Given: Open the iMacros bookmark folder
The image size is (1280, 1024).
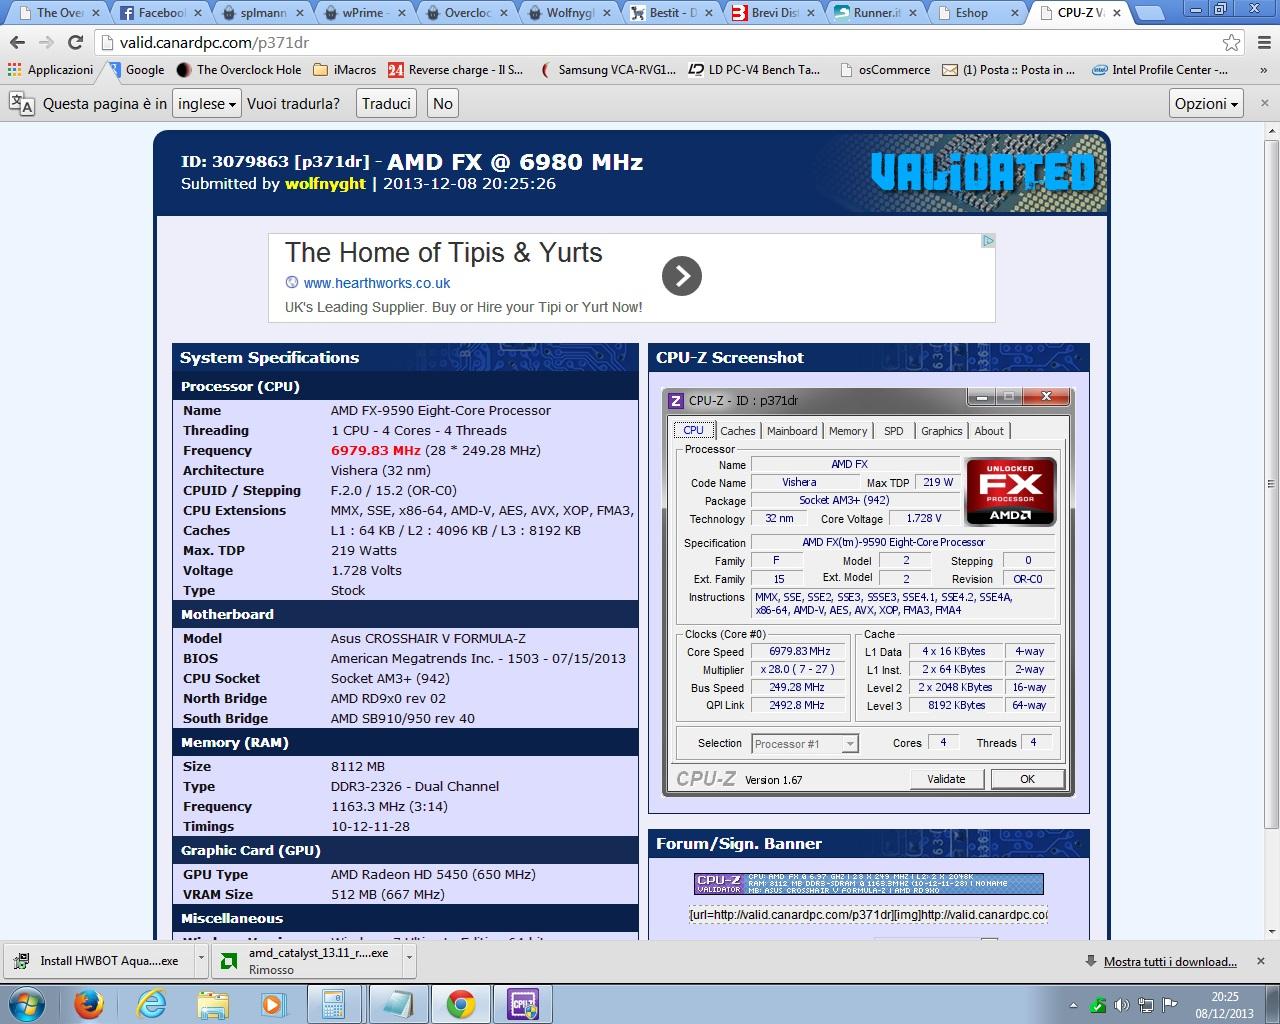Looking at the screenshot, I should coord(345,70).
